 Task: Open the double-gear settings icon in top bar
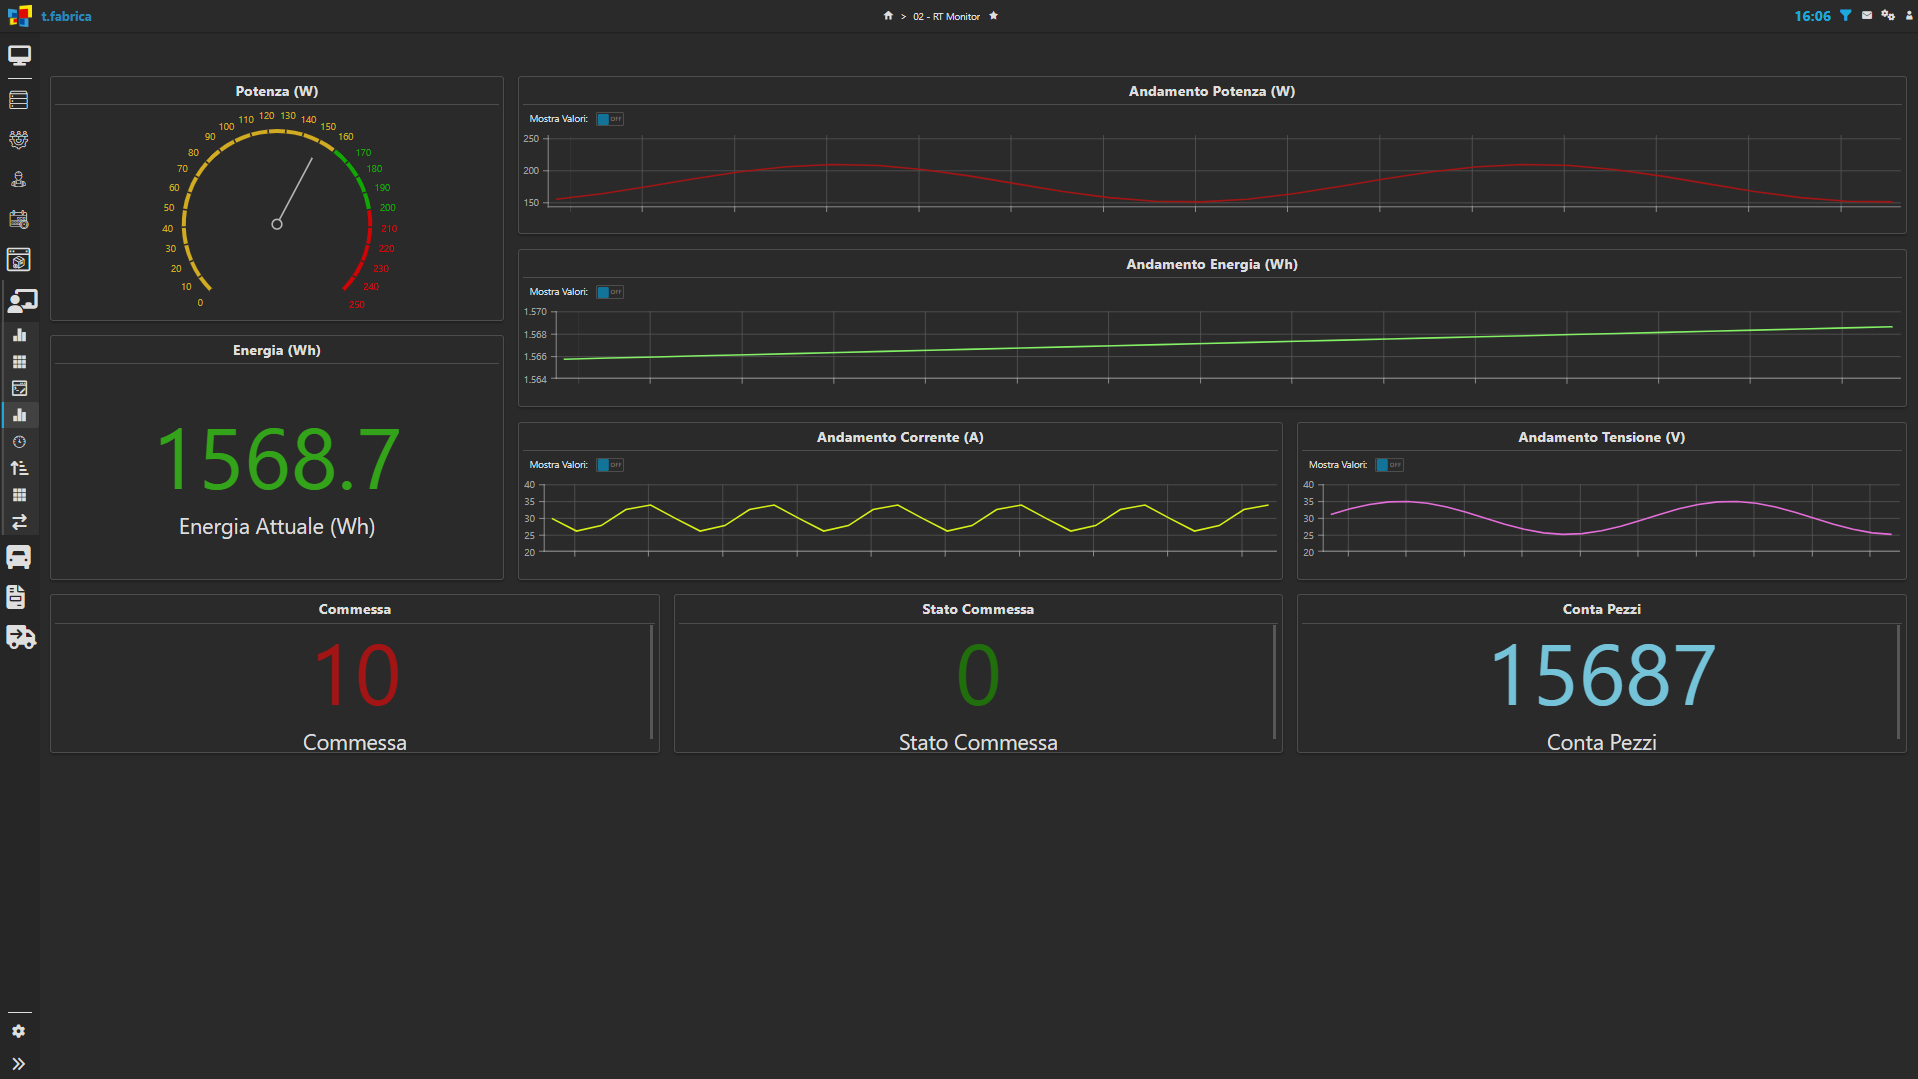click(1887, 16)
